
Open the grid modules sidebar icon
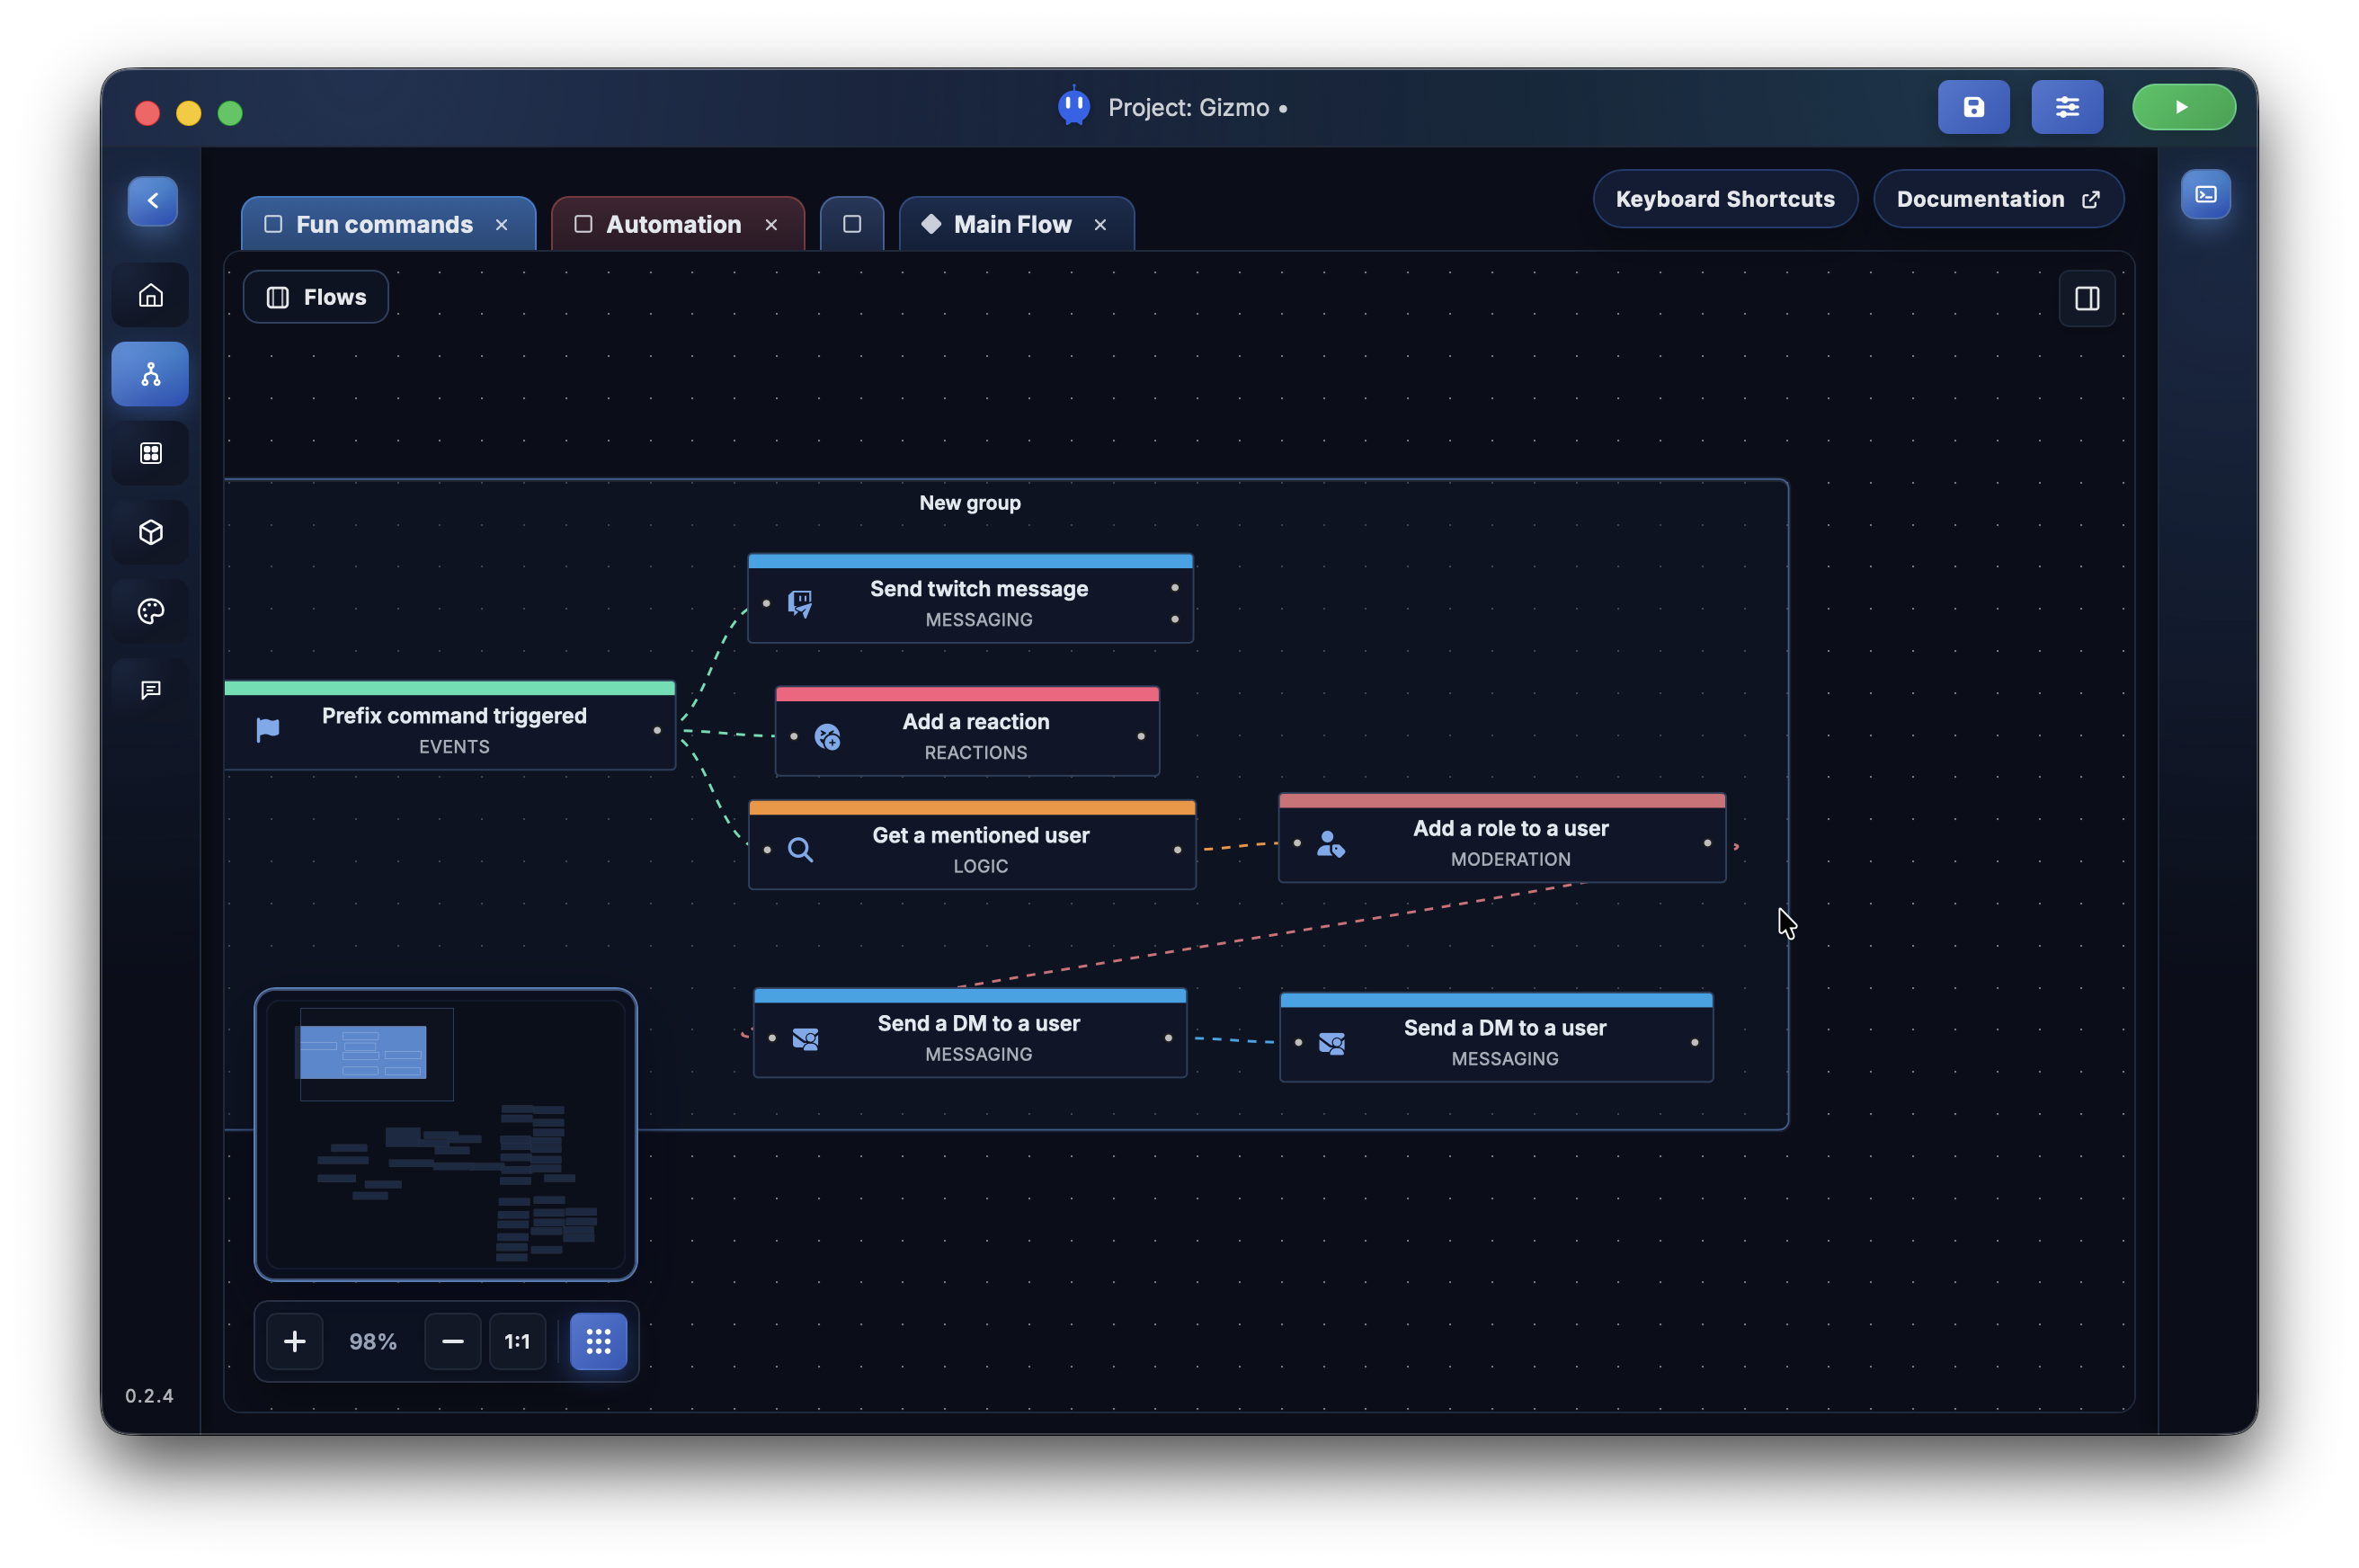(x=151, y=453)
